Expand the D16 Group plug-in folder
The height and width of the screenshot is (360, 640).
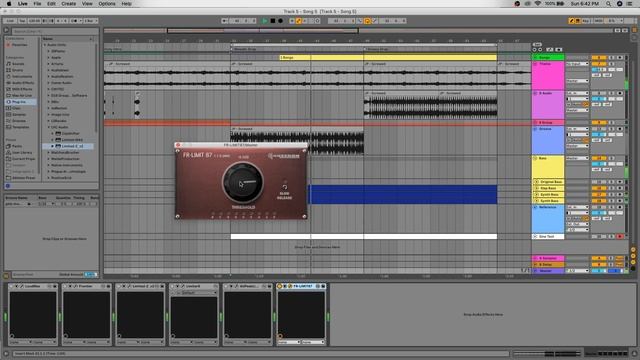click(49, 96)
